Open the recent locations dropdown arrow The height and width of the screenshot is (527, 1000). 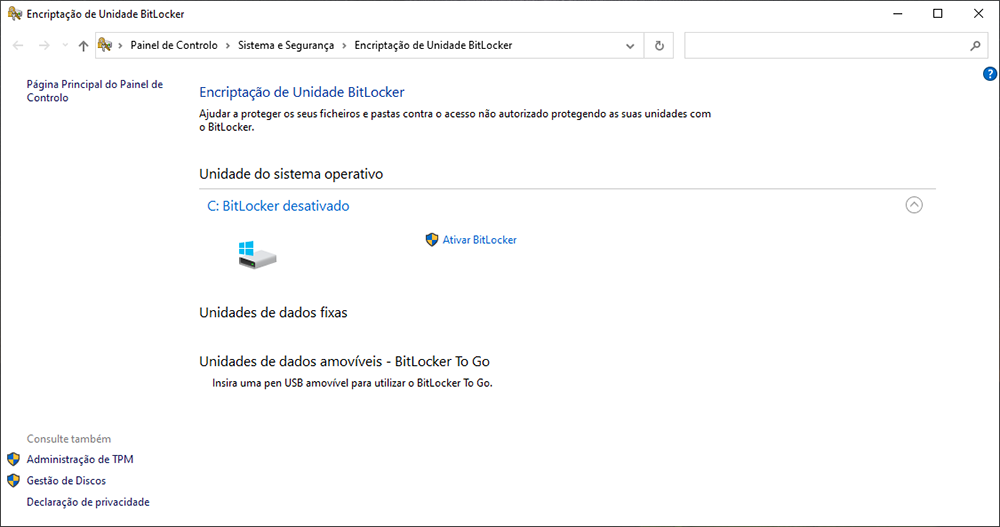(x=65, y=45)
